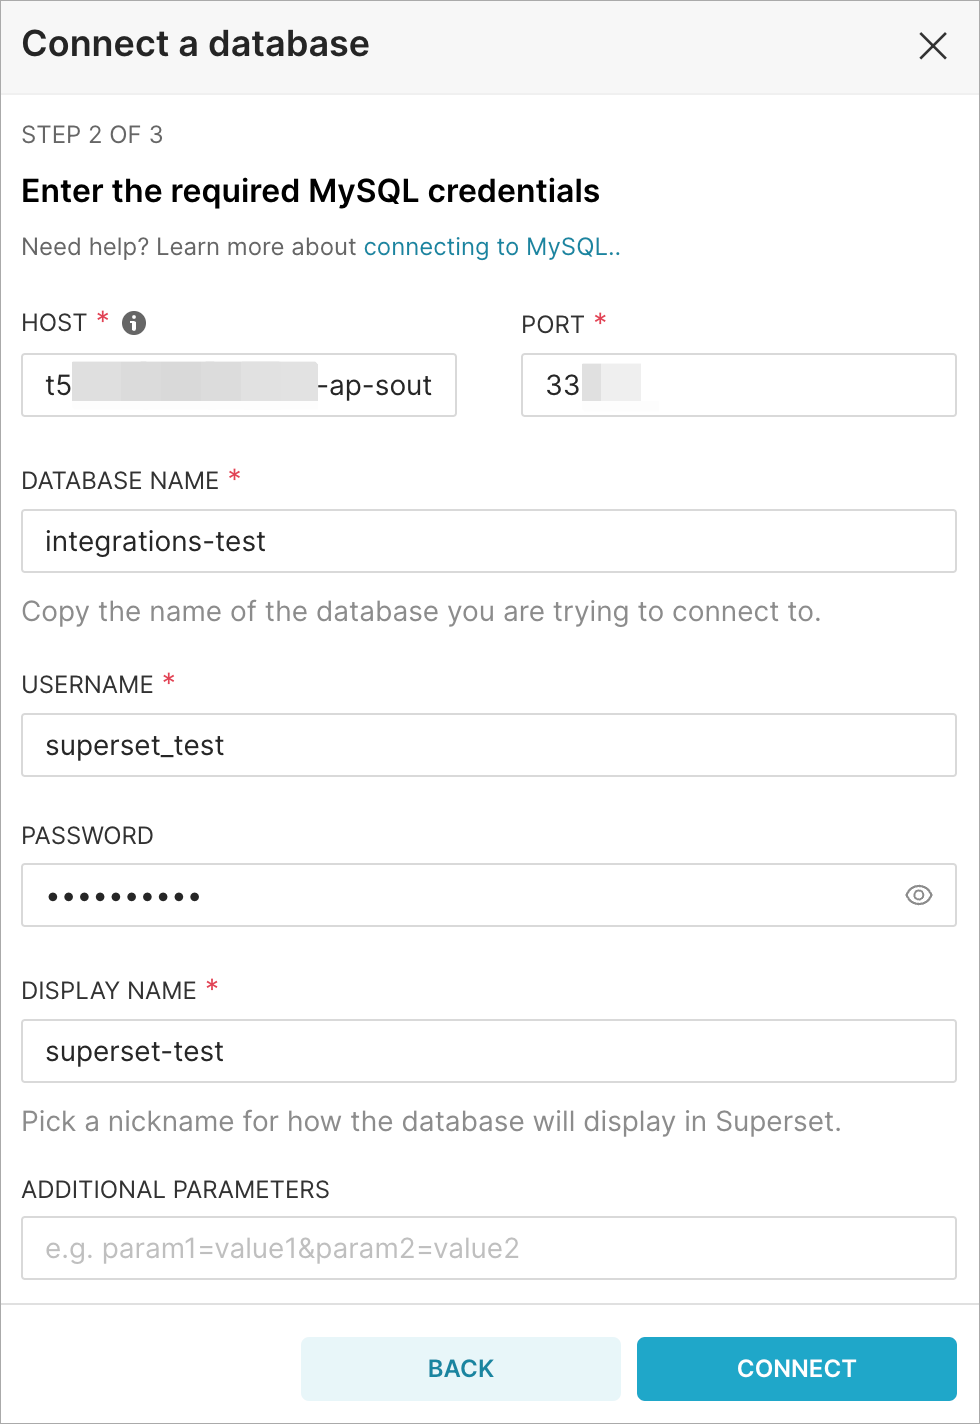This screenshot has width=980, height=1424.
Task: Click the helper text under DISPLAY NAME
Action: (x=433, y=1121)
